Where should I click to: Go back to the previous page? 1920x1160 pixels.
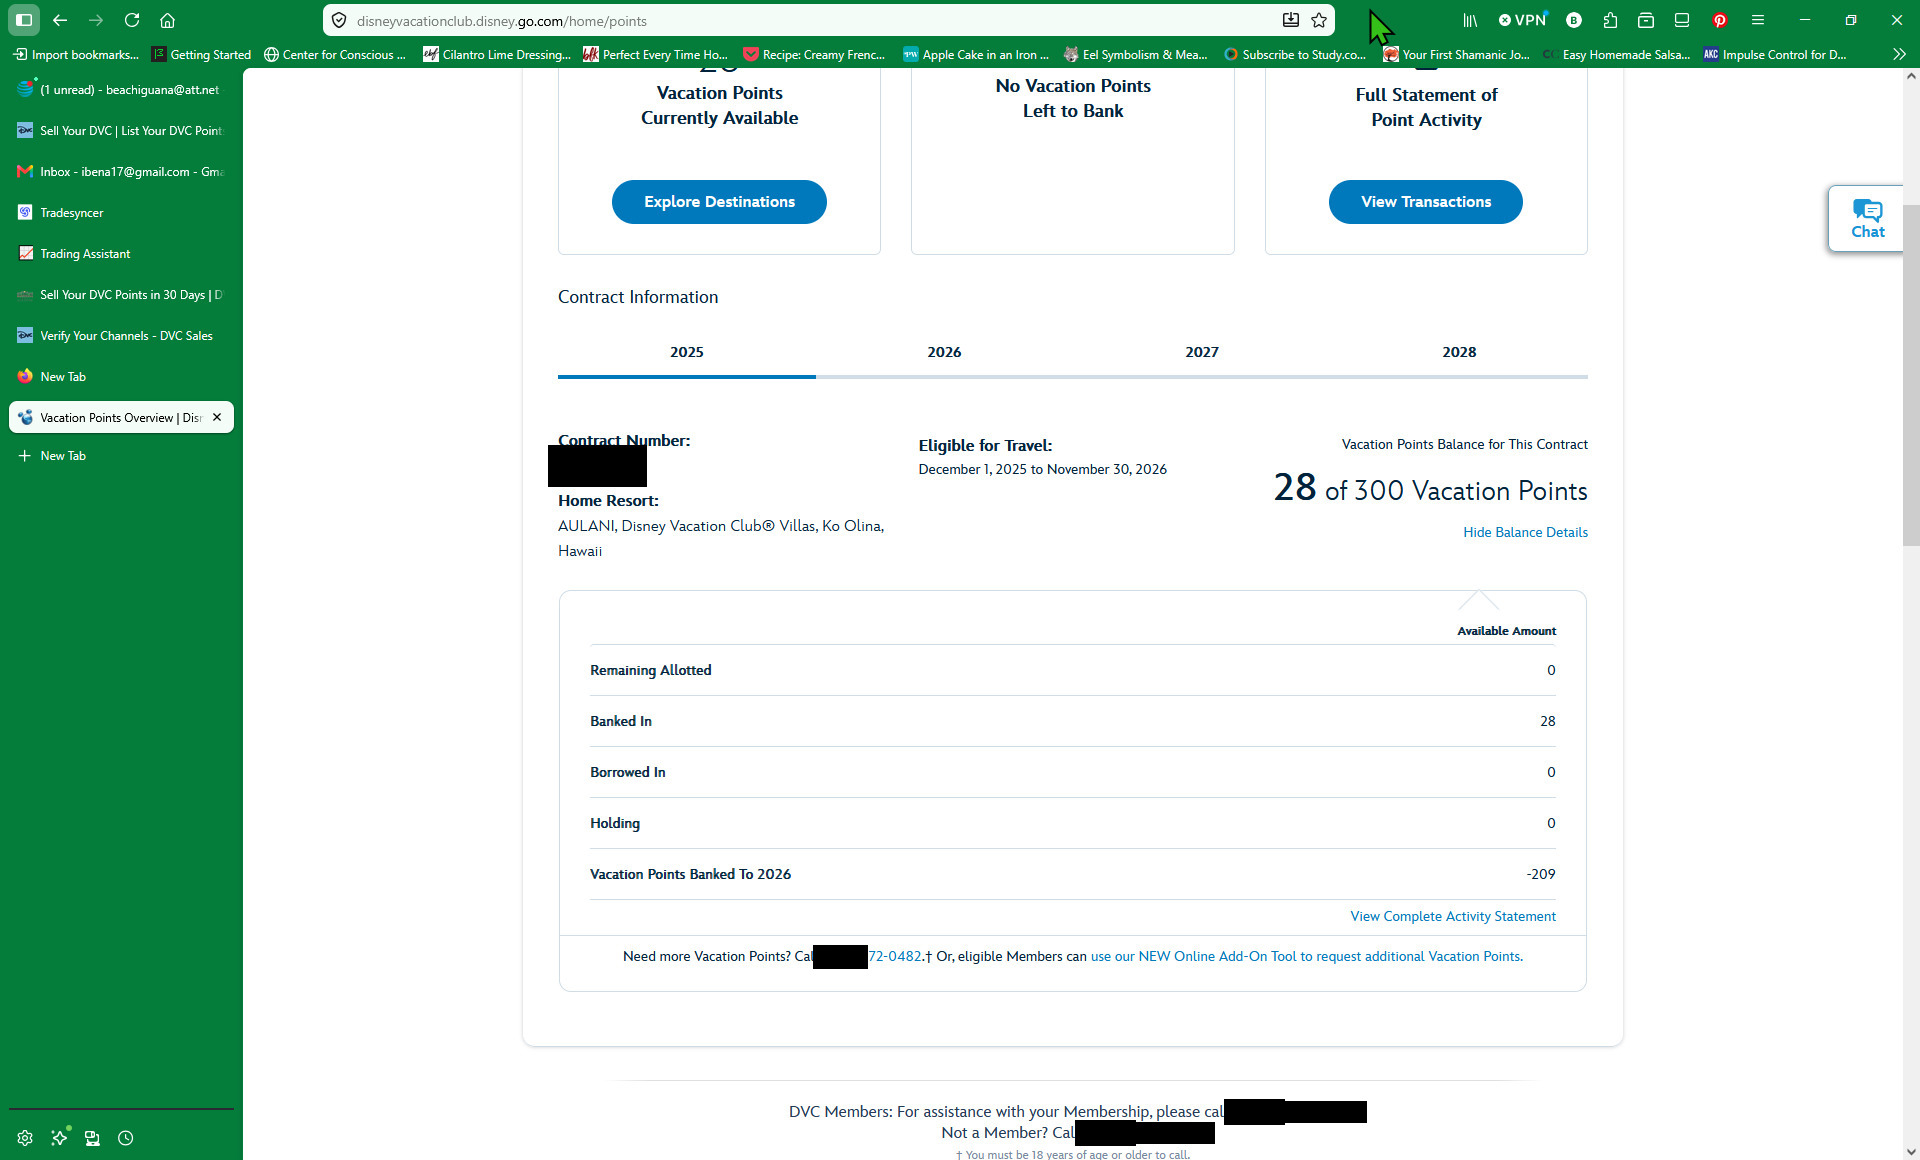pos(60,20)
